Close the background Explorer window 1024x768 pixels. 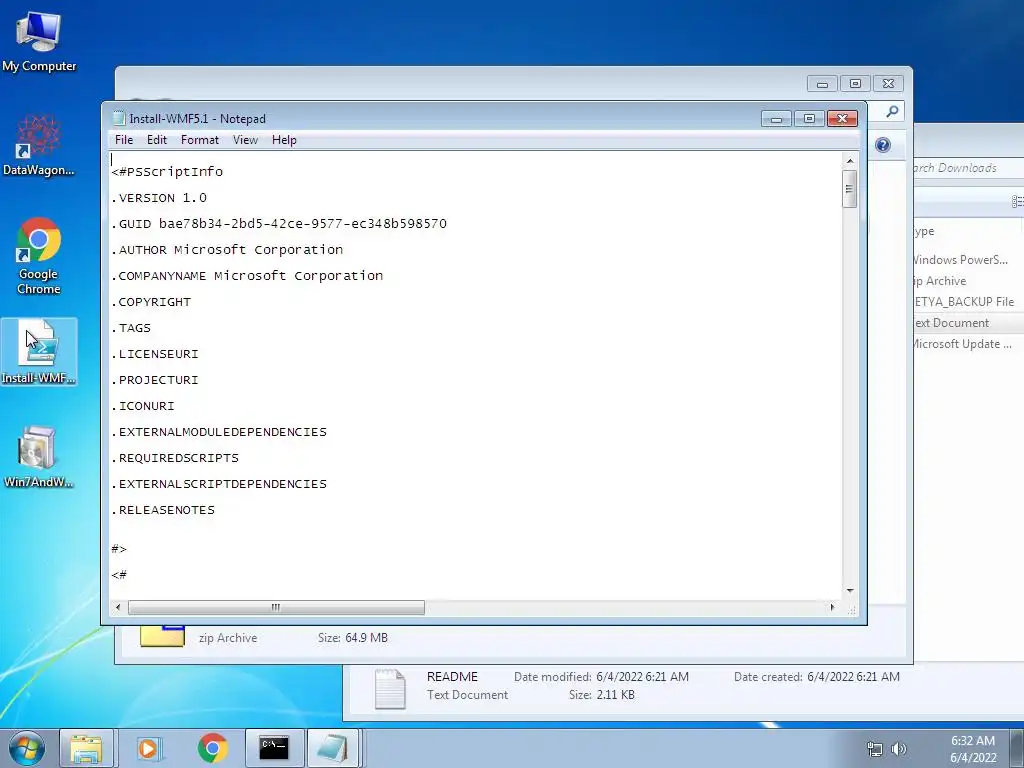[888, 84]
